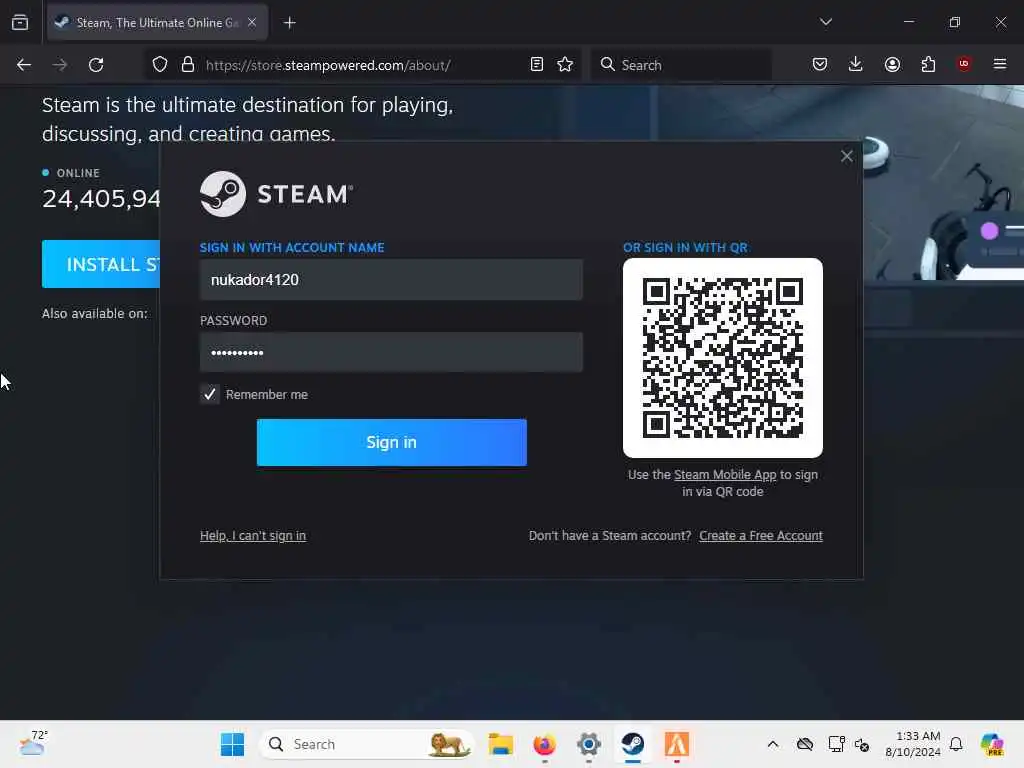The width and height of the screenshot is (1024, 768).
Task: Click the sign-in QR code
Action: pyautogui.click(x=722, y=358)
